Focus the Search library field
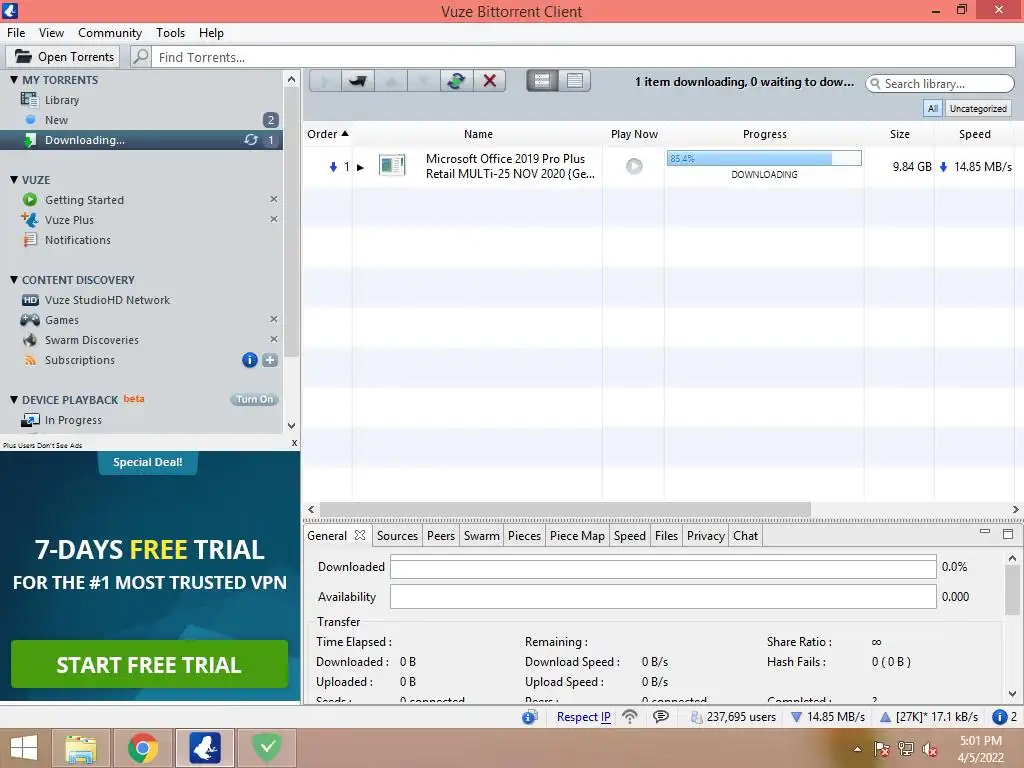Screen dimensions: 1024x768 940,84
